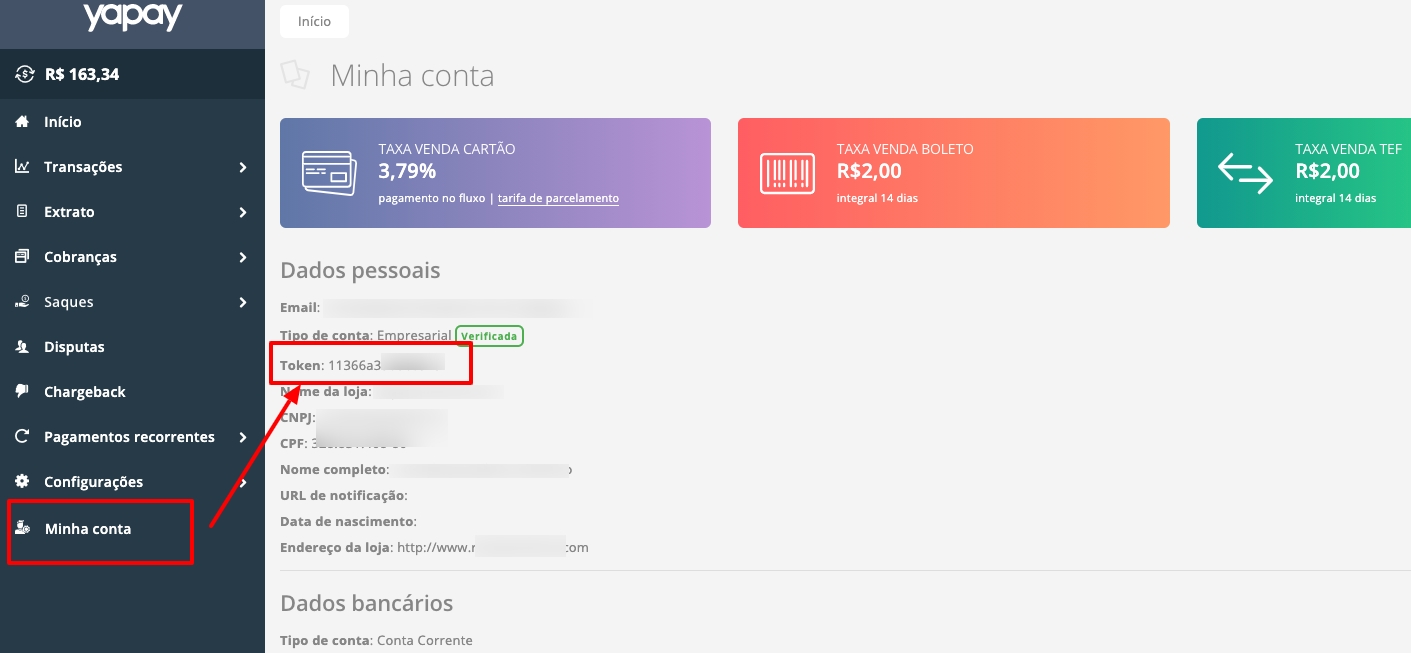This screenshot has height=653, width=1411.
Task: Expand the Transações submenu chevron
Action: (x=243, y=167)
